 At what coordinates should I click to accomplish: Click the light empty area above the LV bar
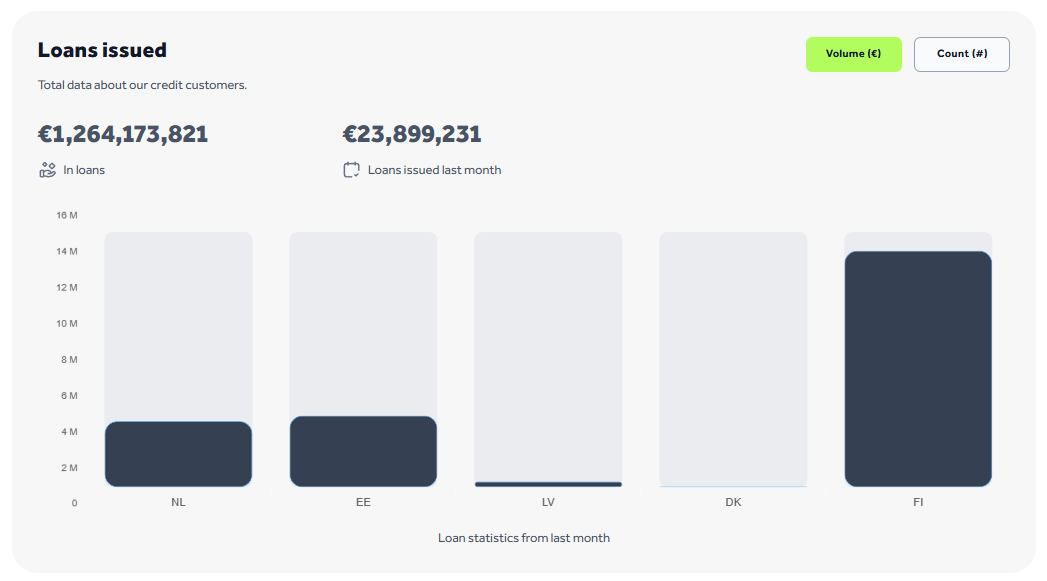[548, 350]
